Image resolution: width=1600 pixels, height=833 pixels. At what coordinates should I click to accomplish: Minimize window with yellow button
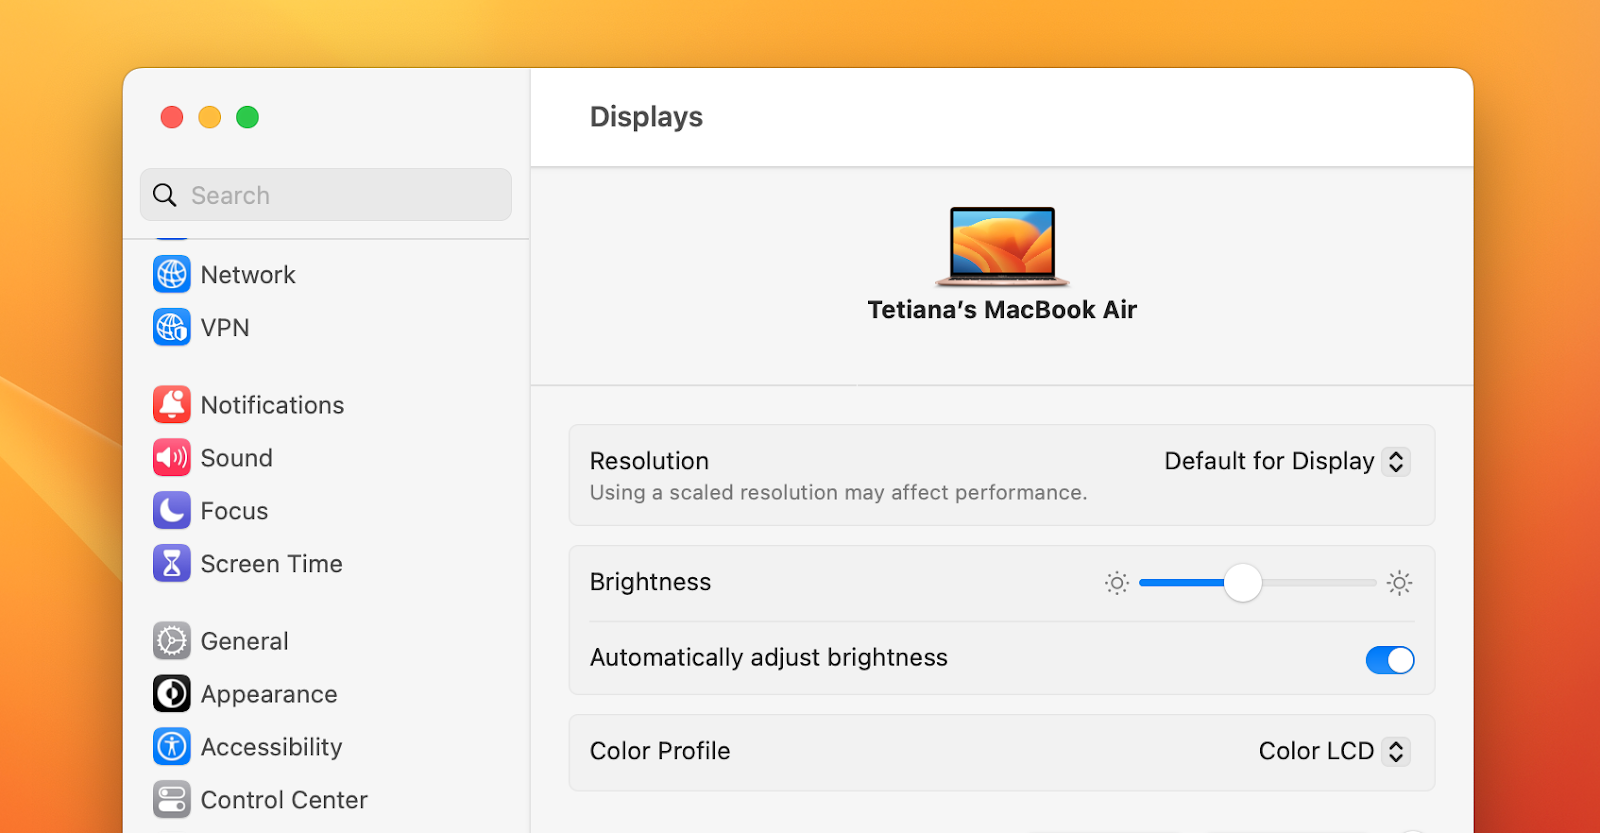coord(210,117)
